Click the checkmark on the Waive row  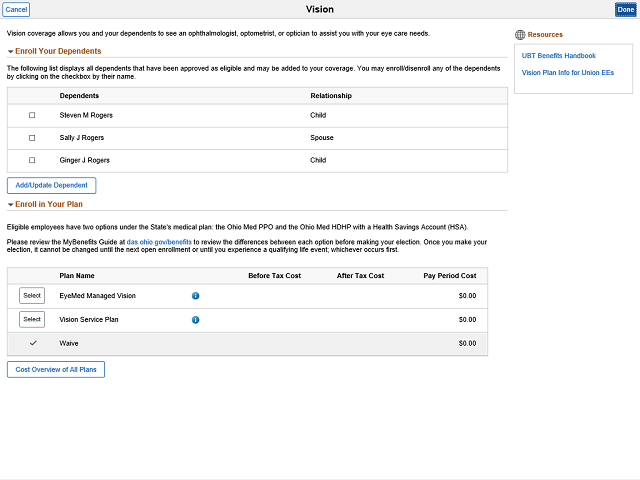click(33, 343)
